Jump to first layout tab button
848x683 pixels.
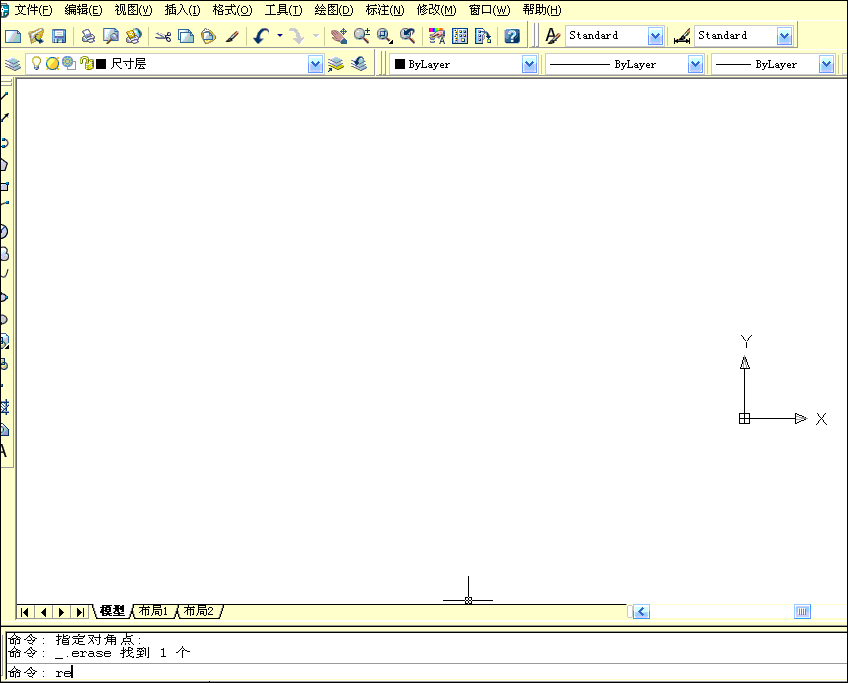[24, 612]
